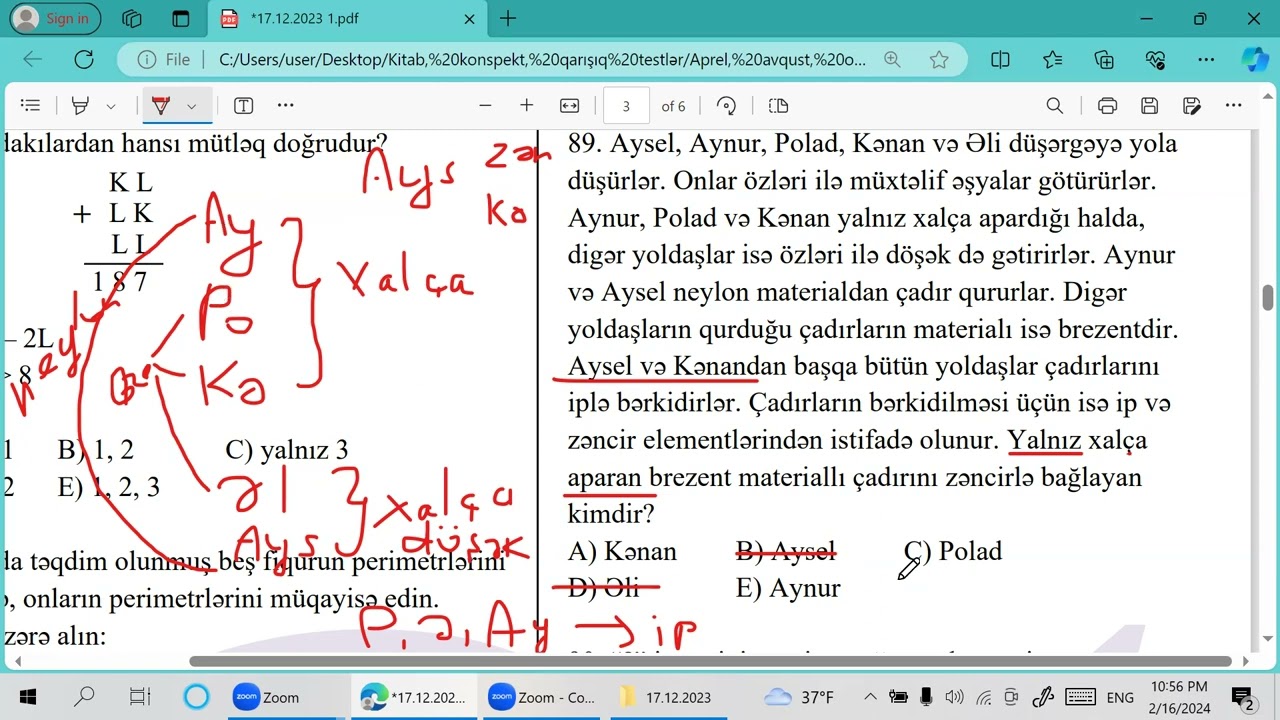
Task: Open the touch keyboard tray icon
Action: pyautogui.click(x=1081, y=697)
